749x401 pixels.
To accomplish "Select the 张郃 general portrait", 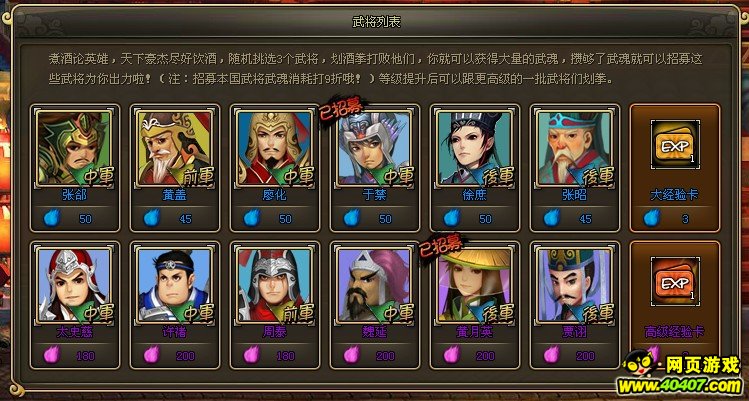I will (x=75, y=148).
